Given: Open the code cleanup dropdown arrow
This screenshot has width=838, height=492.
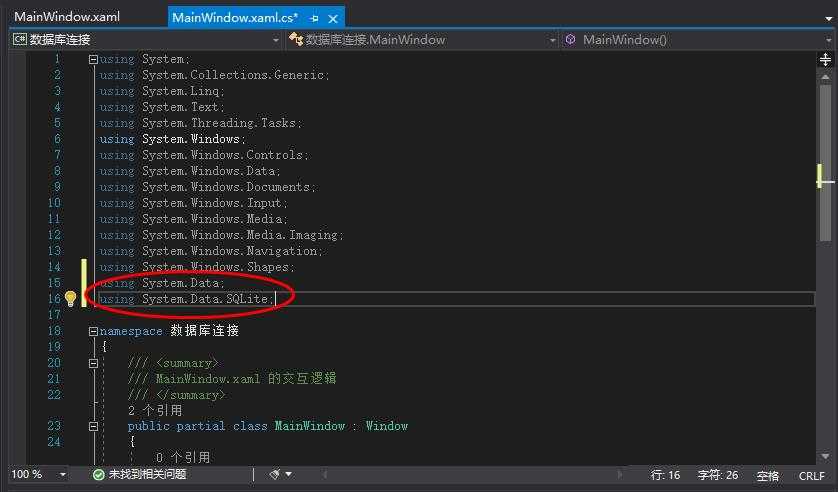Looking at the screenshot, I should tap(289, 474).
